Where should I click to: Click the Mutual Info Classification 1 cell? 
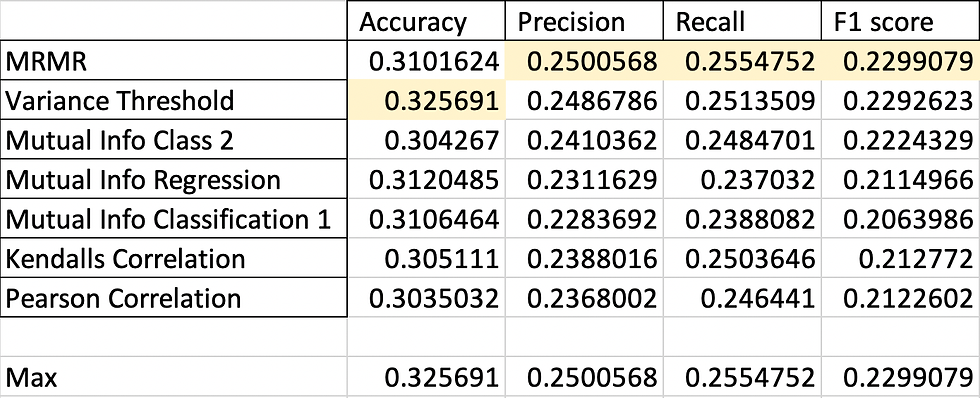pos(174,218)
